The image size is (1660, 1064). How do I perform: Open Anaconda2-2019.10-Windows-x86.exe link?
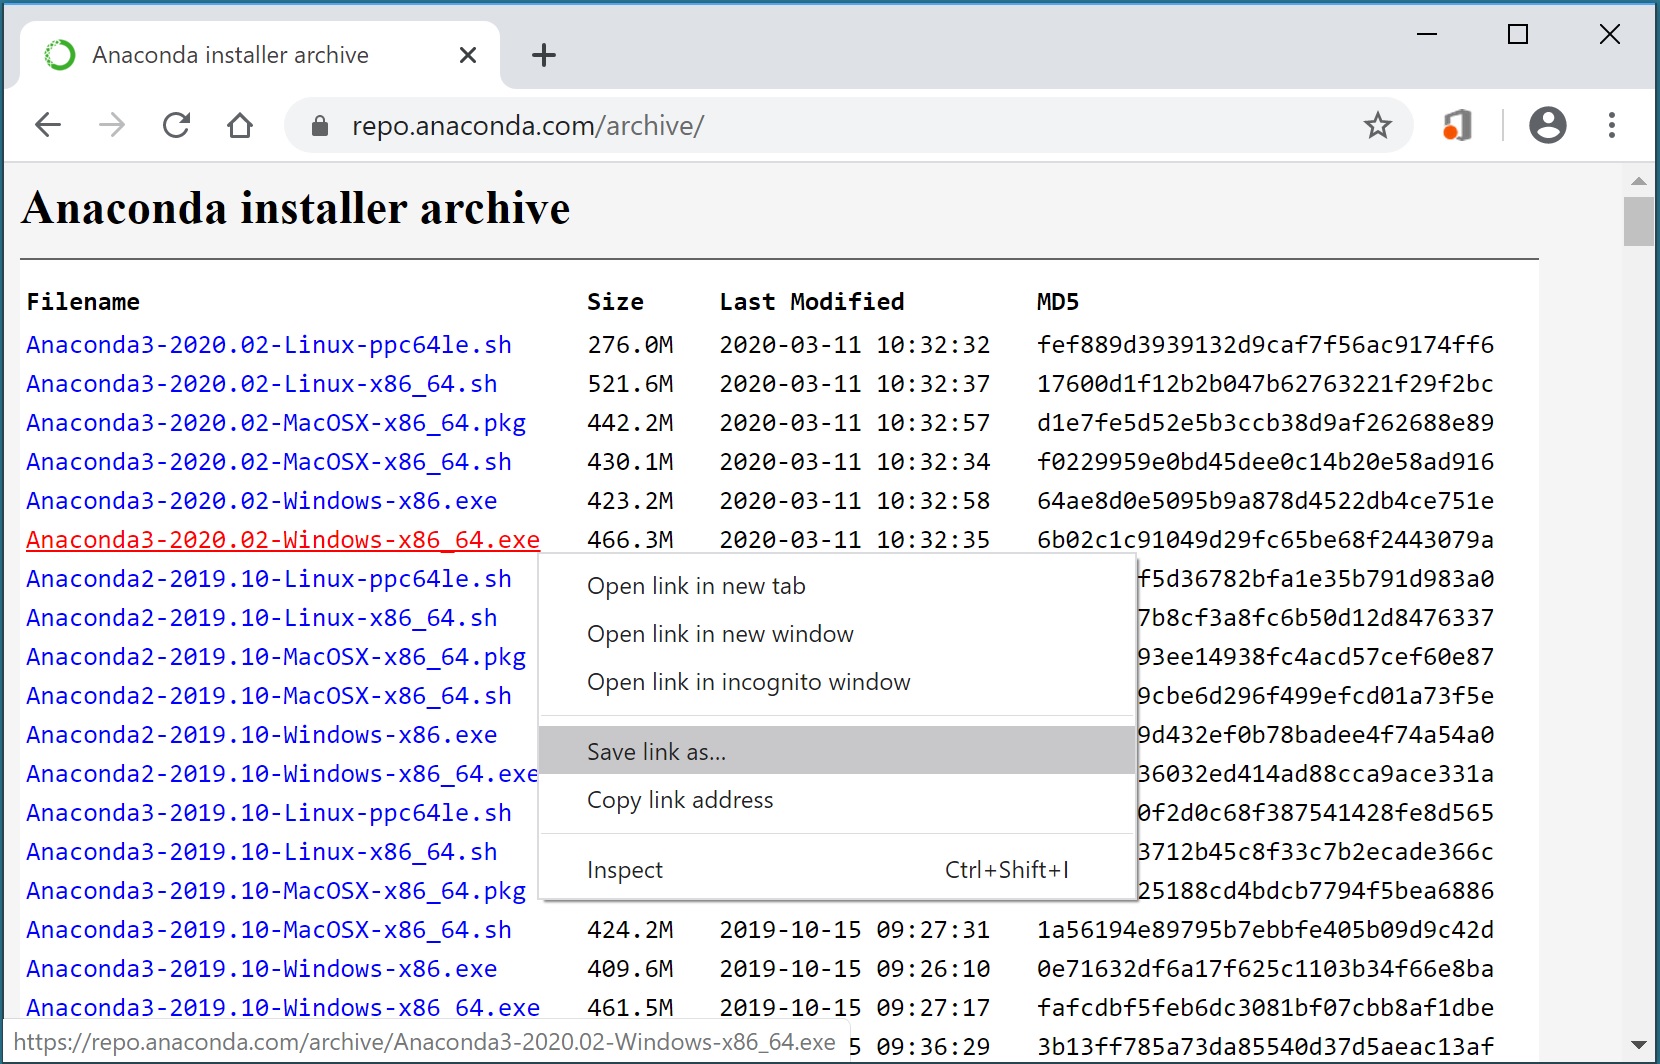pos(261,735)
